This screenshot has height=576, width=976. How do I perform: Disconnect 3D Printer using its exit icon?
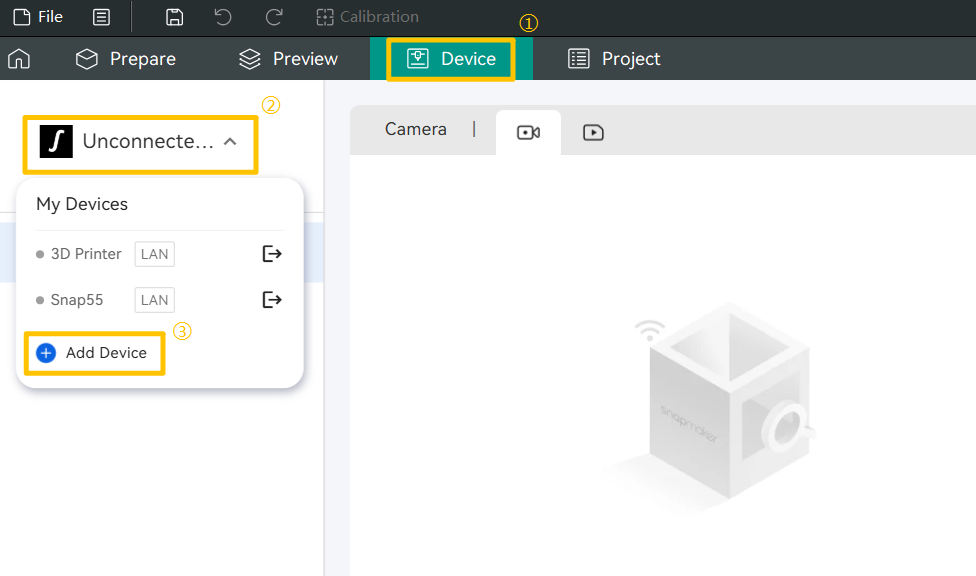point(272,254)
